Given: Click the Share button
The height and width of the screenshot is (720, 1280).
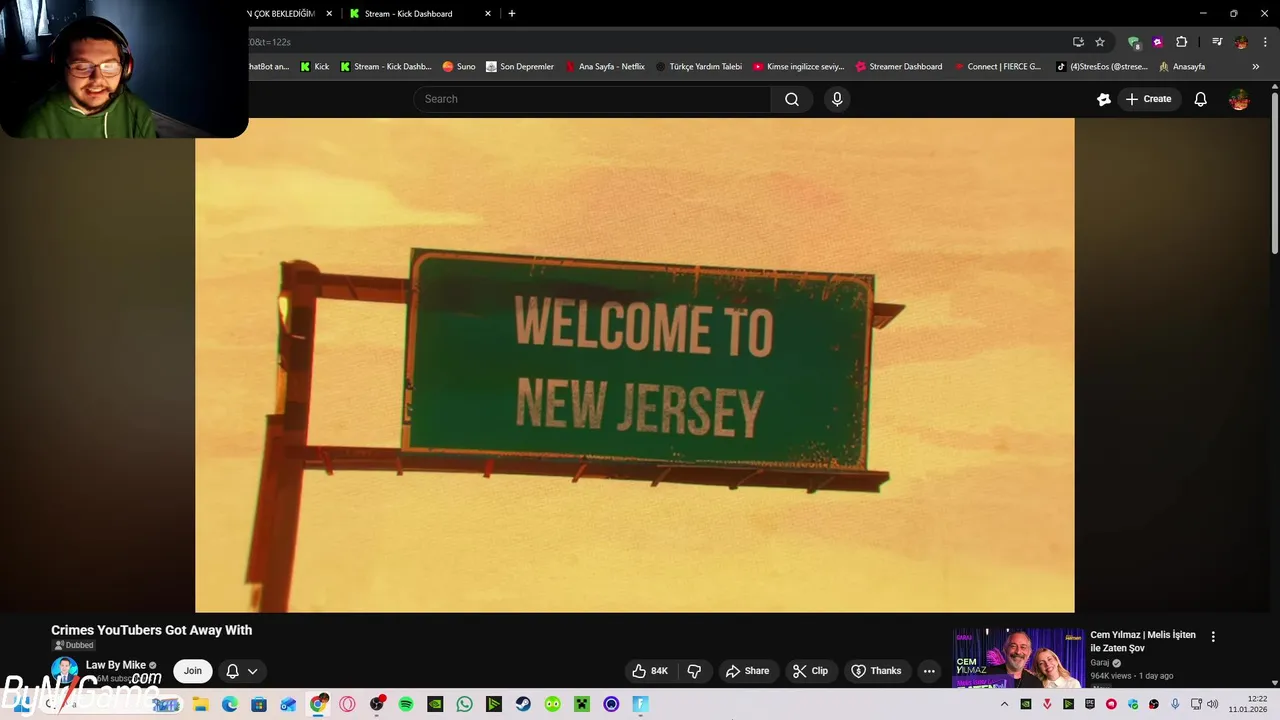Looking at the screenshot, I should click(x=747, y=671).
